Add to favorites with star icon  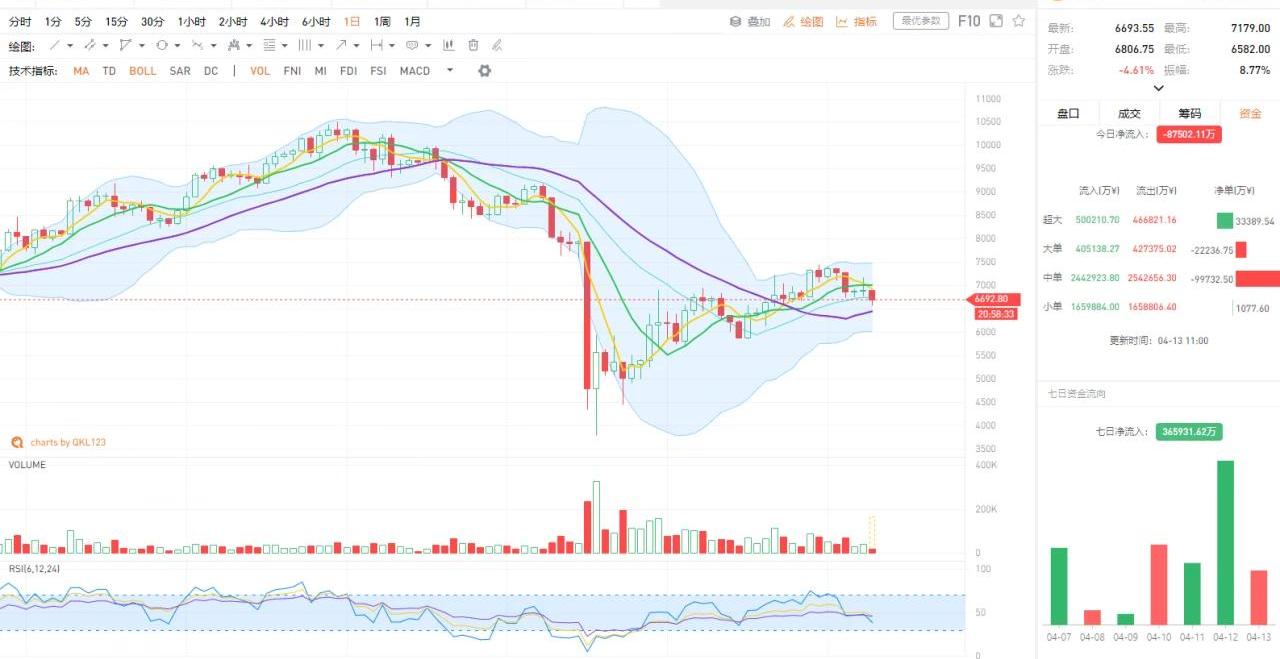tap(1019, 21)
